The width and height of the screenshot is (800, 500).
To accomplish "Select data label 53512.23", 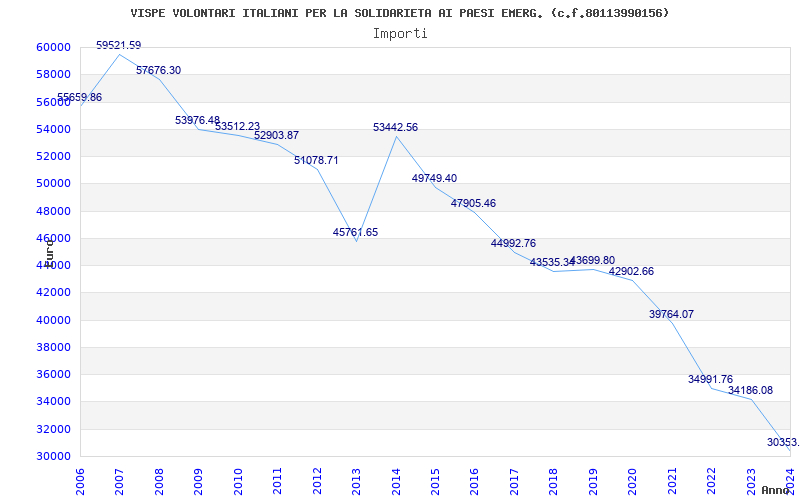I will click(237, 127).
